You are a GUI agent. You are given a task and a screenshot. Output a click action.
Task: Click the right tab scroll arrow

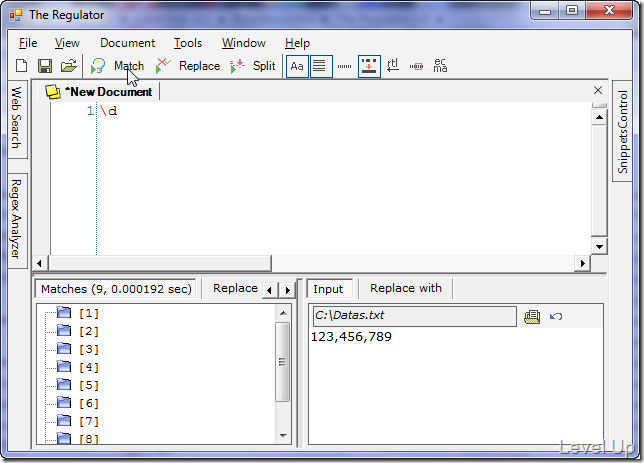tap(288, 290)
